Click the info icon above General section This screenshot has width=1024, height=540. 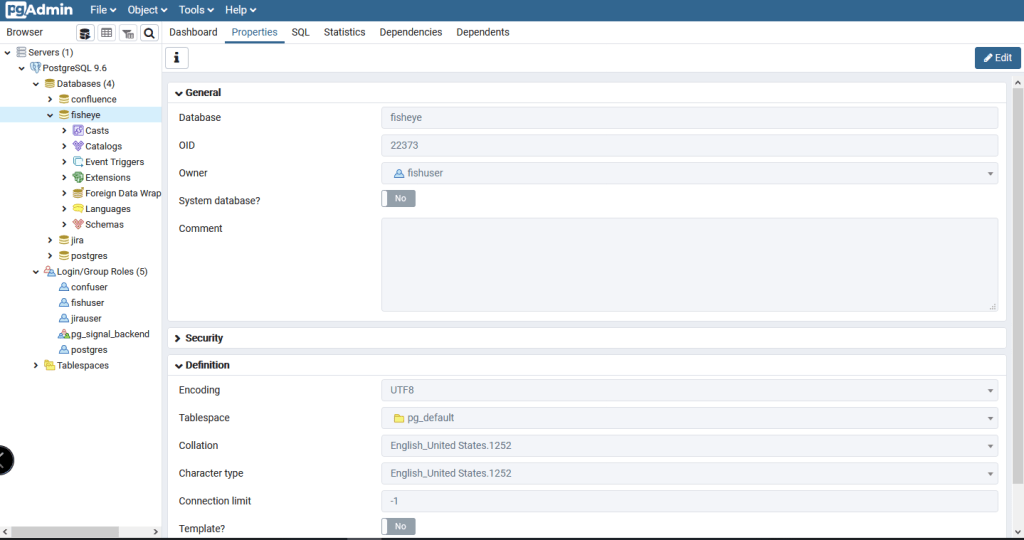coord(176,58)
